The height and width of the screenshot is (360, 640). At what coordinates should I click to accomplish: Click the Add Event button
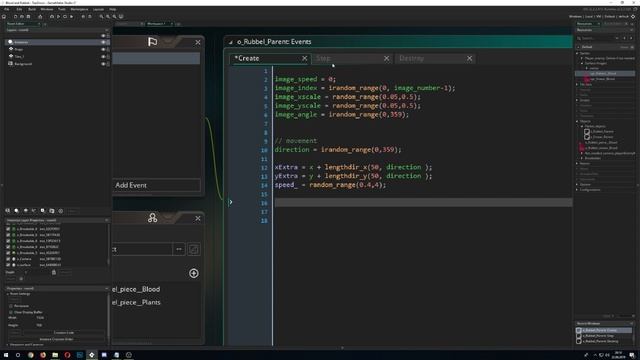(x=156, y=185)
